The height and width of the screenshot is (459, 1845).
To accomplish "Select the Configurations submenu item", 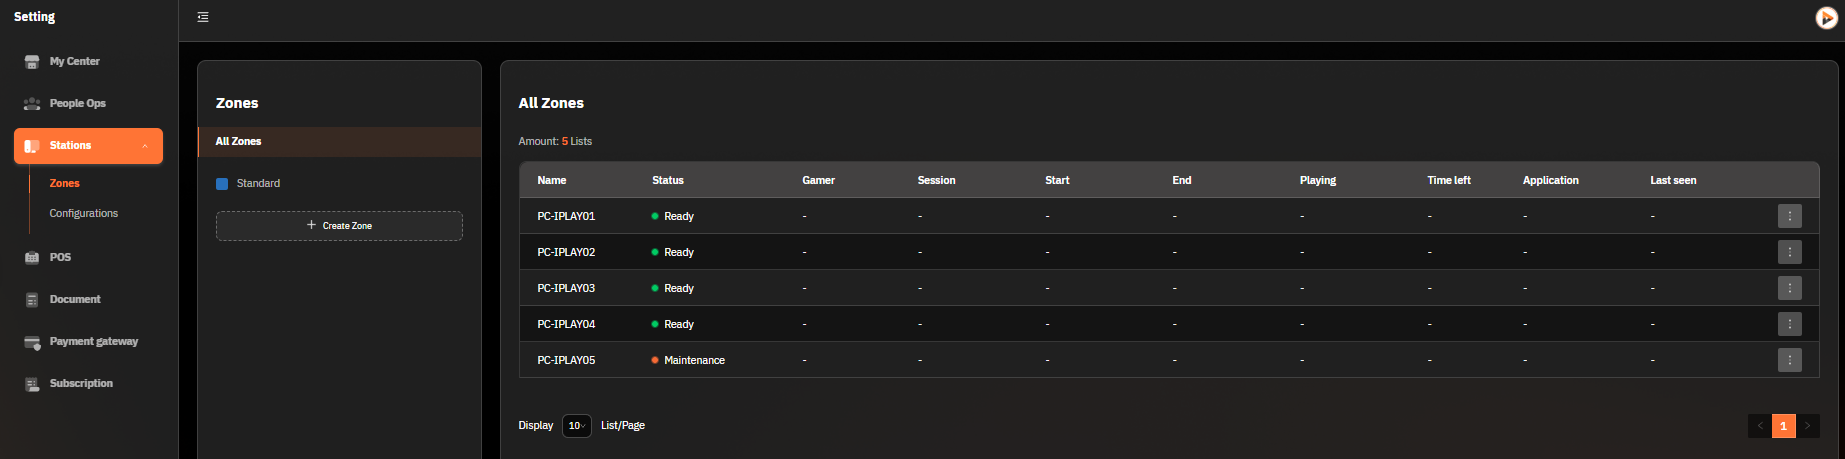I will pyautogui.click(x=84, y=213).
